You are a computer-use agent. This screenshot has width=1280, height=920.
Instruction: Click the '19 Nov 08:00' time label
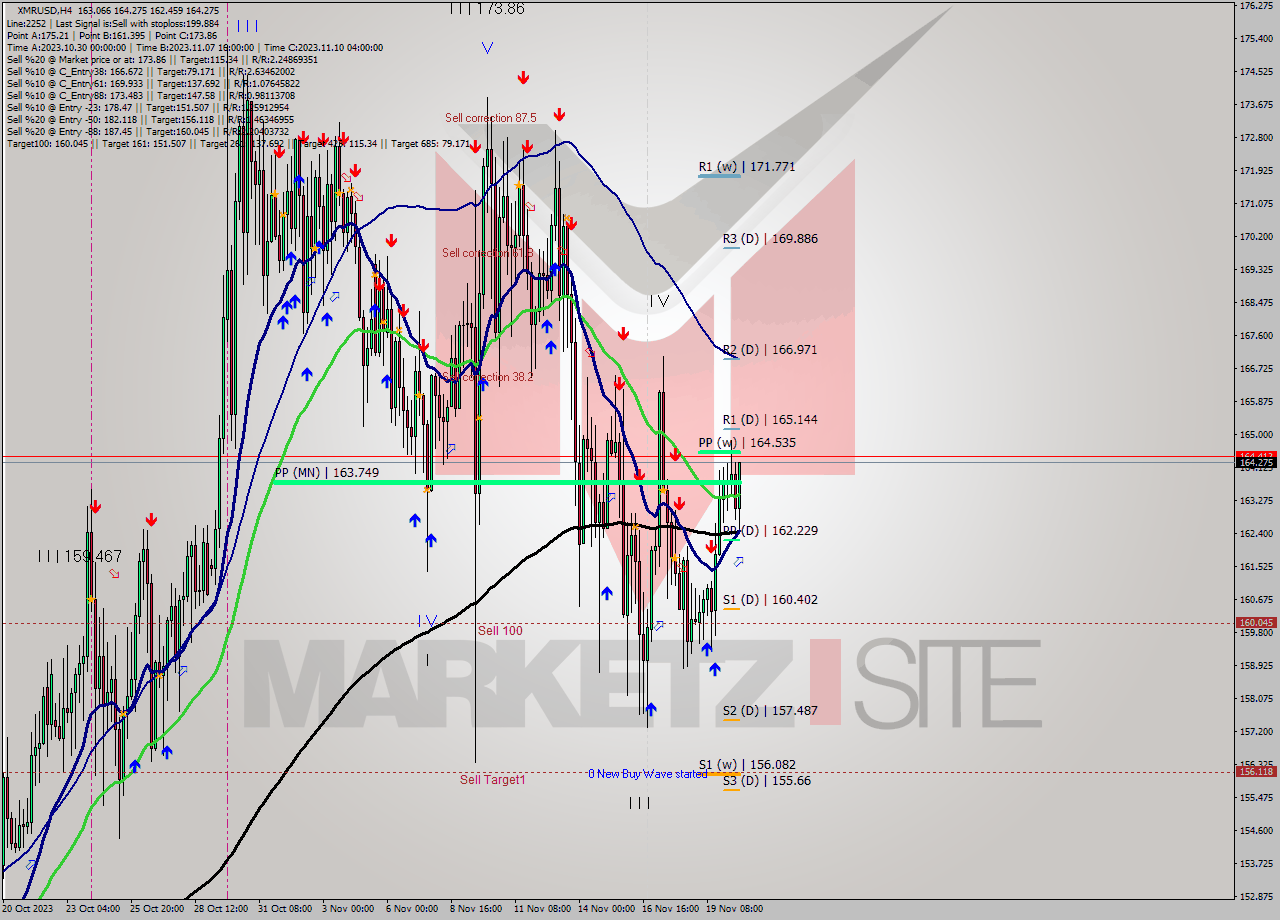(735, 909)
